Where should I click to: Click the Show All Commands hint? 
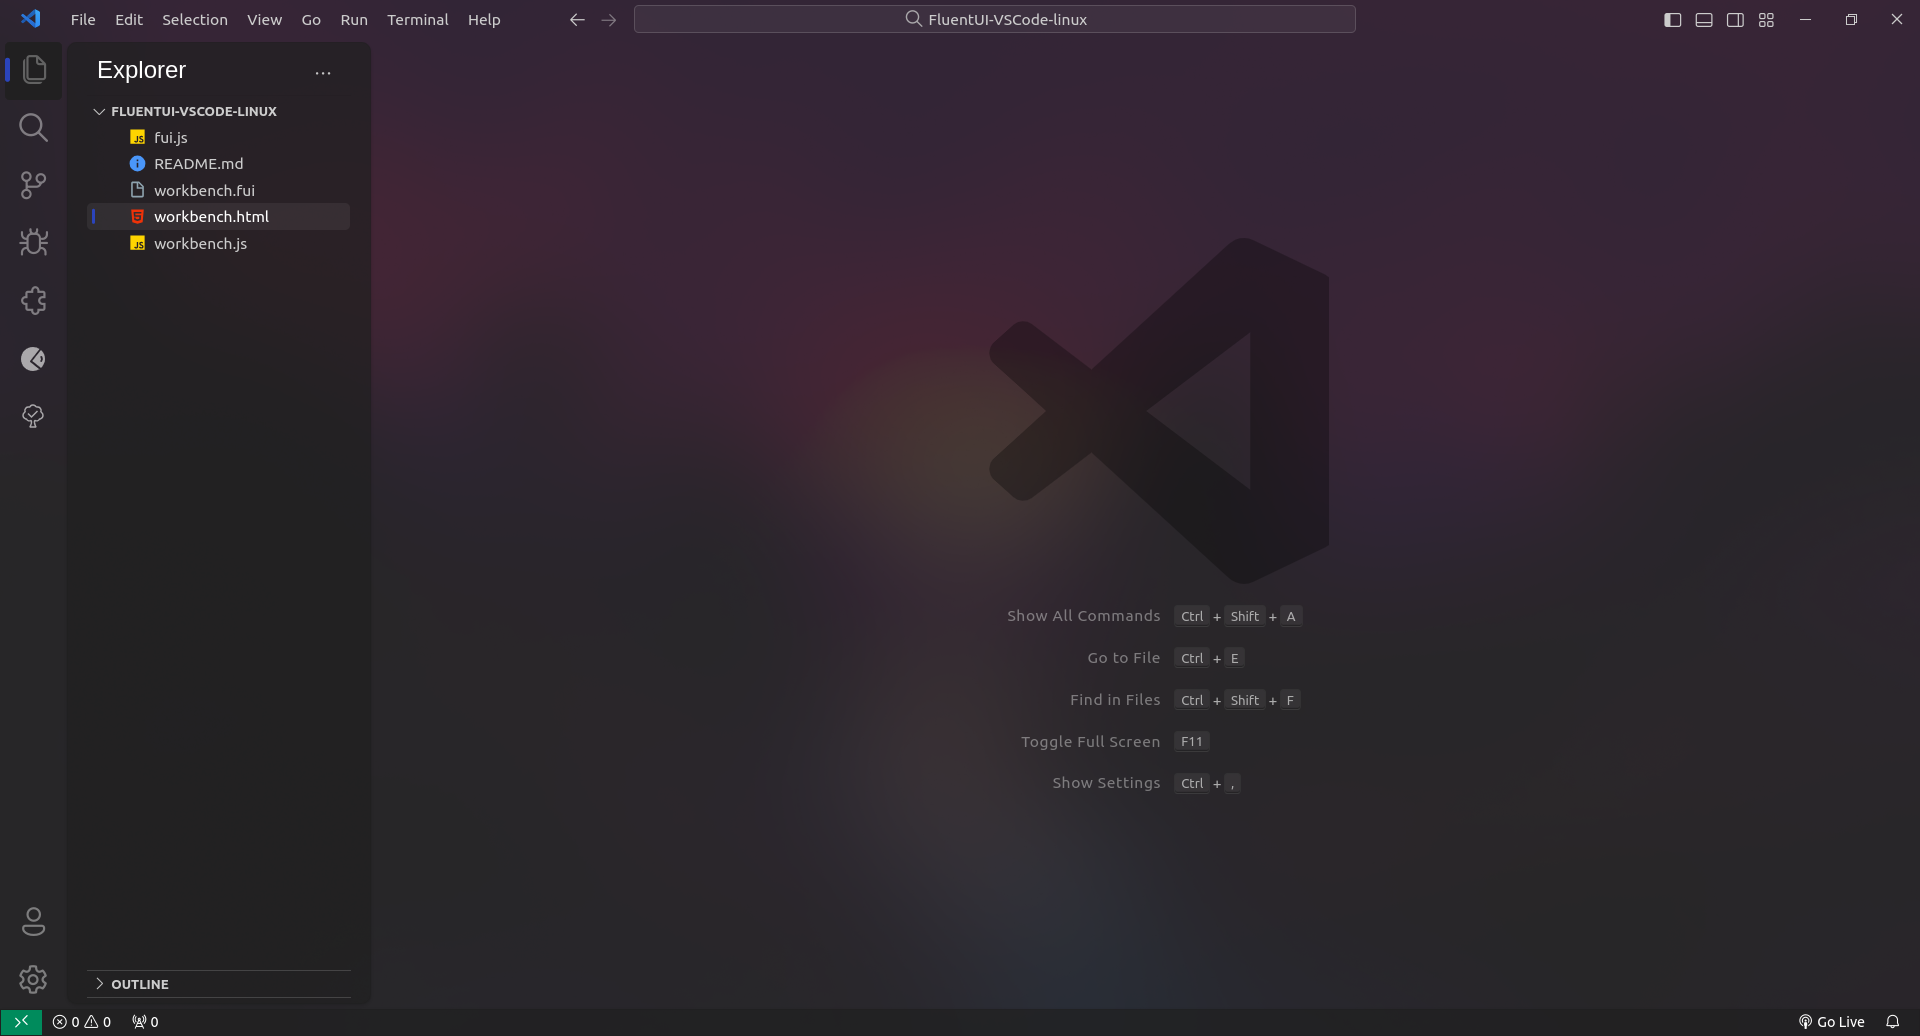[1084, 616]
